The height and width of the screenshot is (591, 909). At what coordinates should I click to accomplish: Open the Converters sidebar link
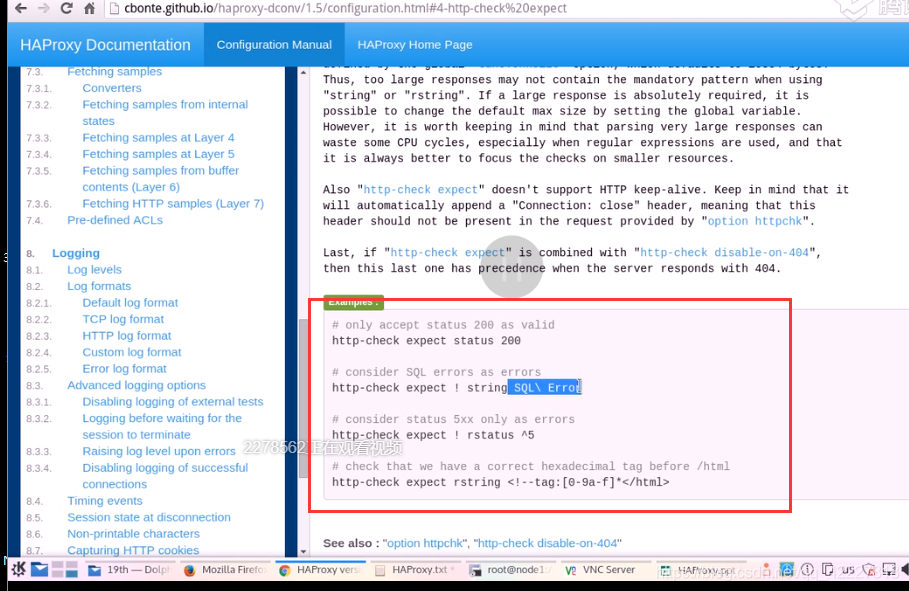112,88
